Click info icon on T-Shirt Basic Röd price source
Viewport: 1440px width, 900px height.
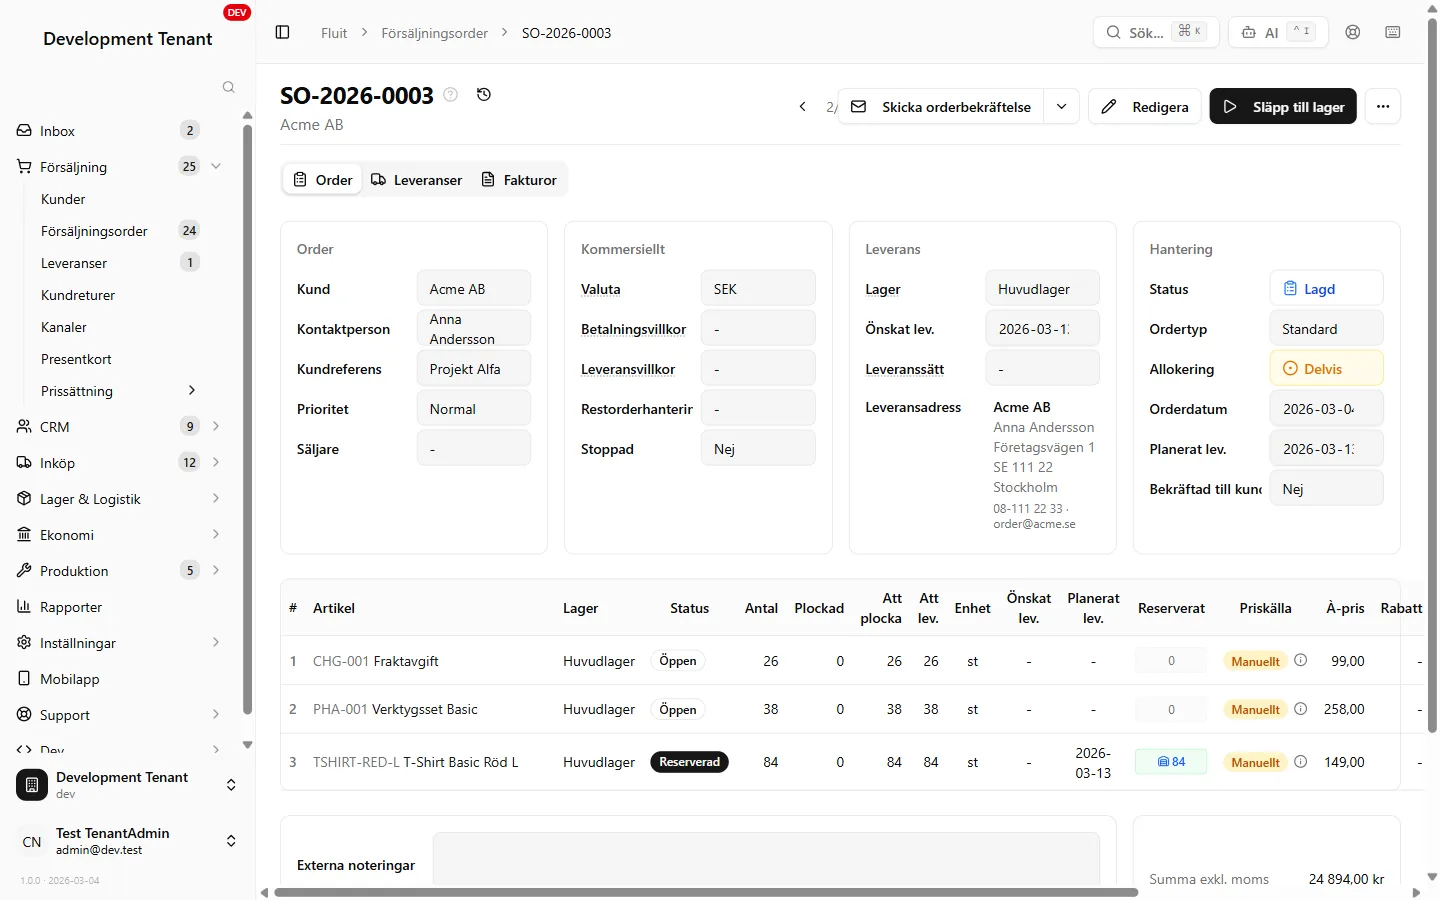1300,761
